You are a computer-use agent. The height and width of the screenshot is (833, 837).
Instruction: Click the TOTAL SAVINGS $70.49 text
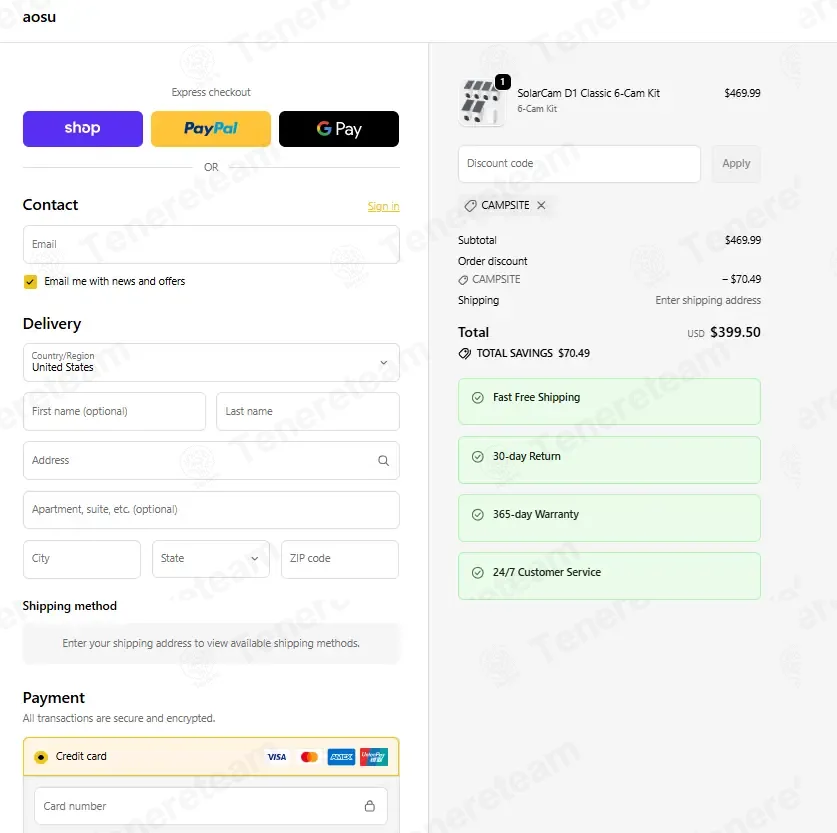pos(533,353)
